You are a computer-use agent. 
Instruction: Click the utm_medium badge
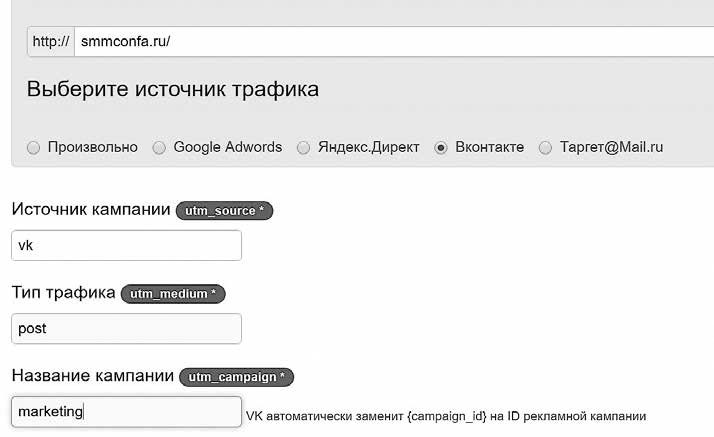173,294
